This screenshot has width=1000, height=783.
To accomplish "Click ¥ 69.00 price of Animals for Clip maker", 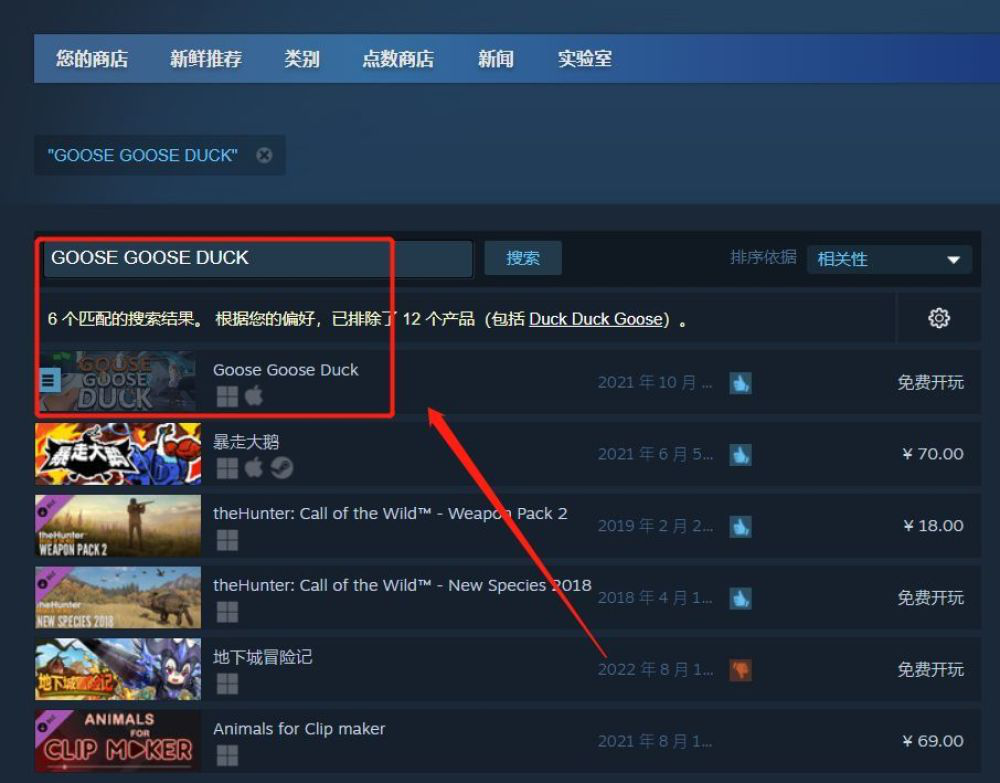I will (x=932, y=742).
